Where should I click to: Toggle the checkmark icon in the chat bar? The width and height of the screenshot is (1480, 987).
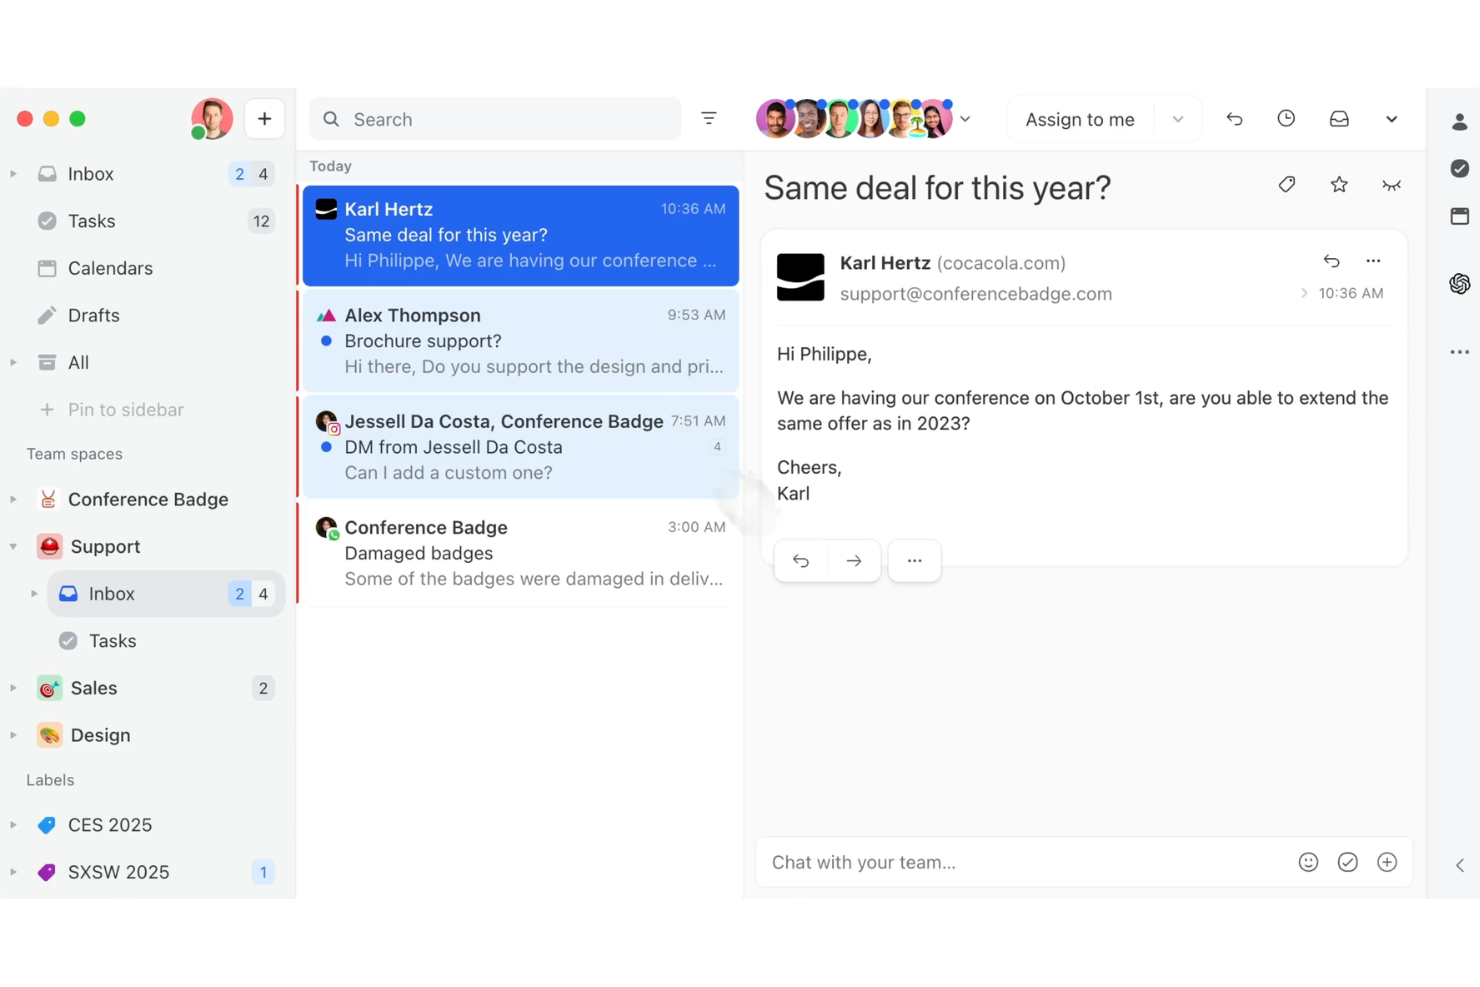(x=1347, y=861)
